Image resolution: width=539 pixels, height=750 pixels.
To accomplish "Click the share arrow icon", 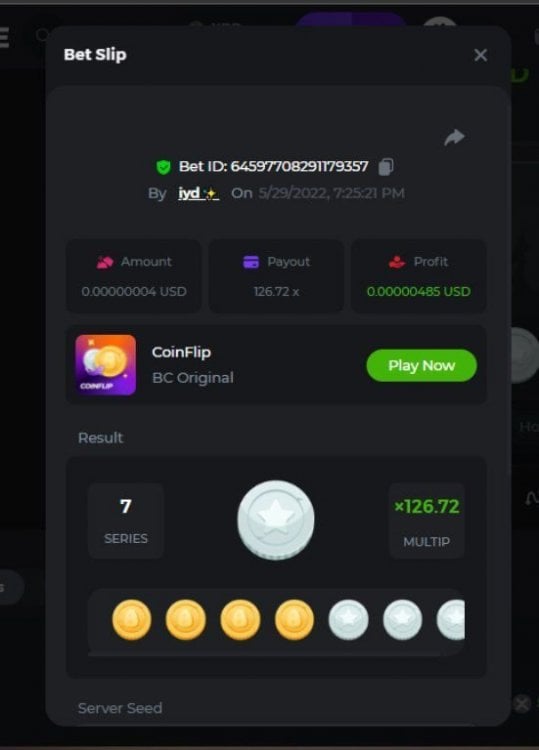I will click(454, 137).
